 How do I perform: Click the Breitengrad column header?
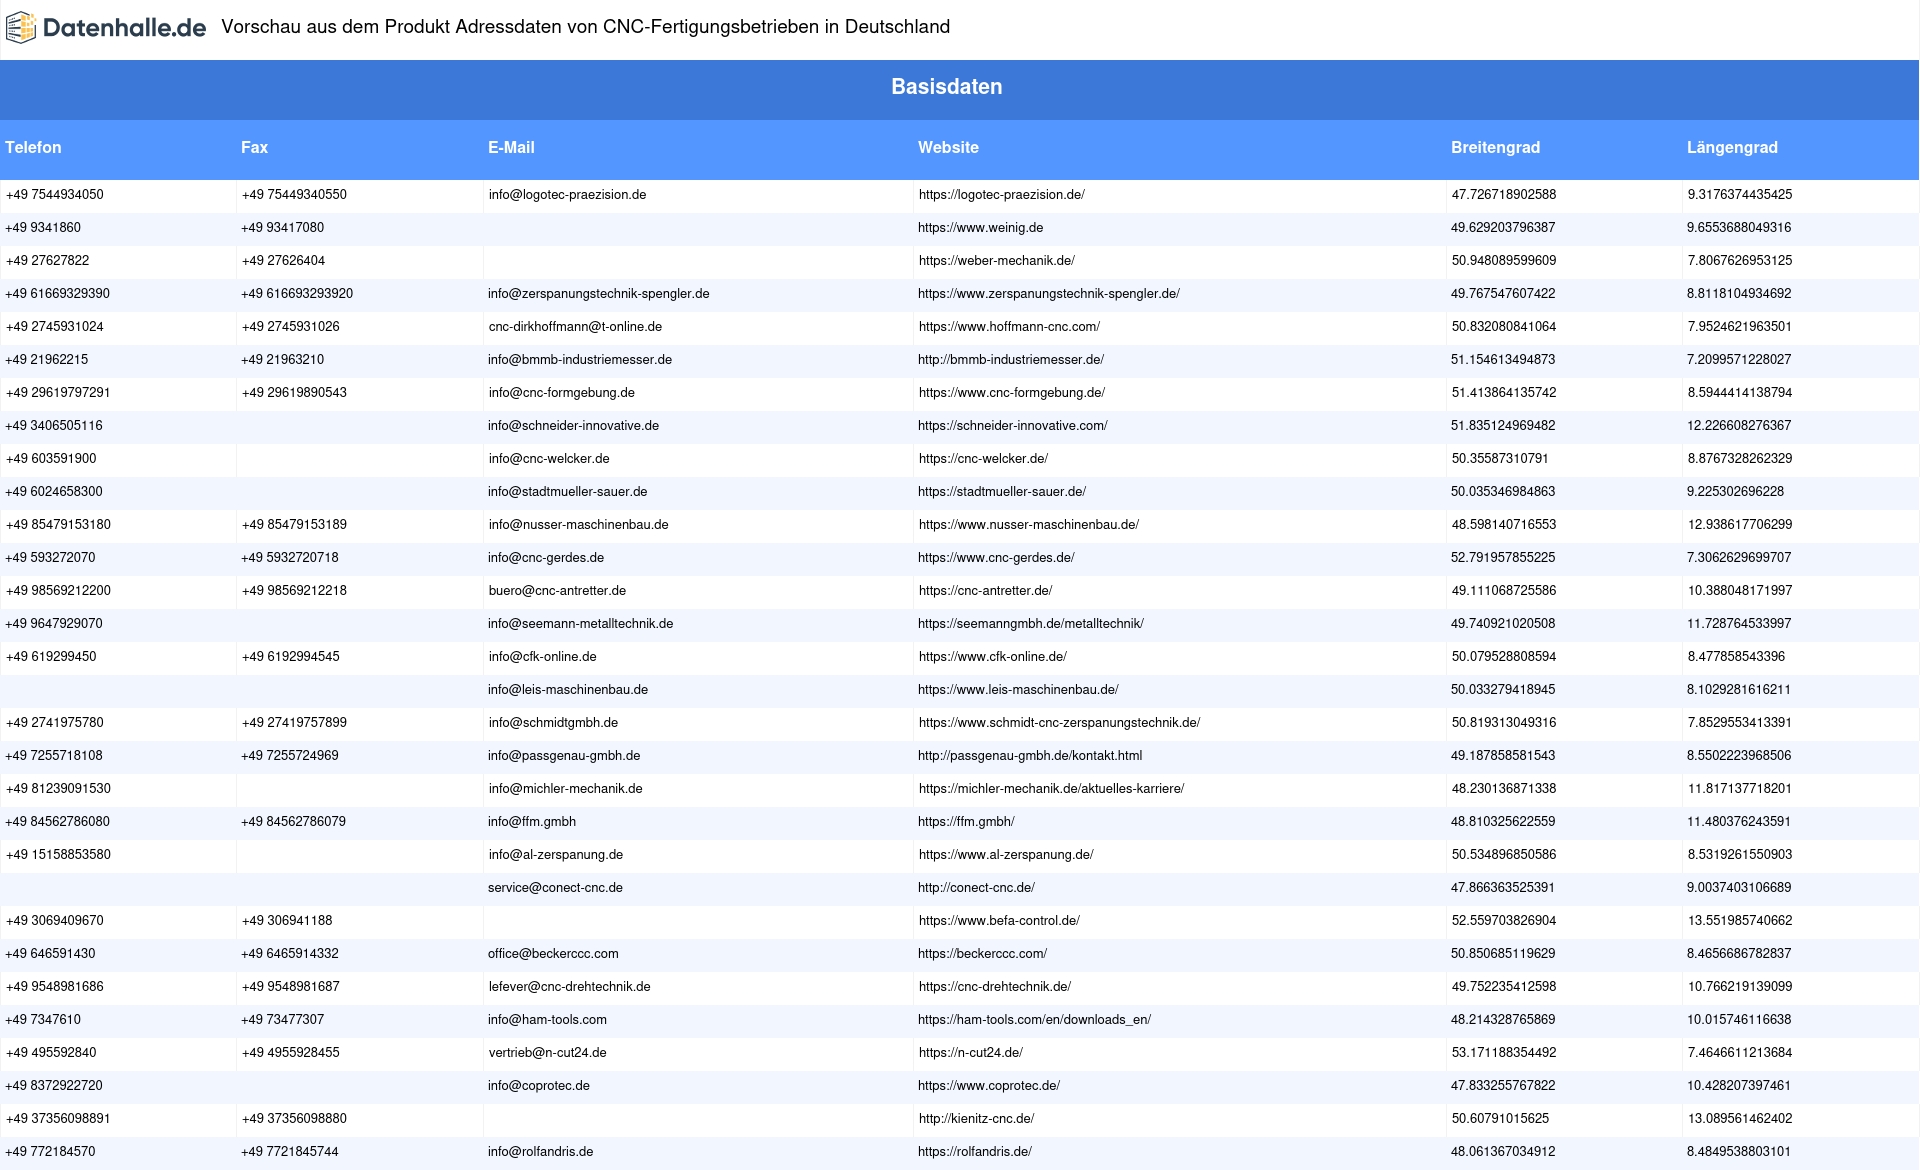(1495, 148)
